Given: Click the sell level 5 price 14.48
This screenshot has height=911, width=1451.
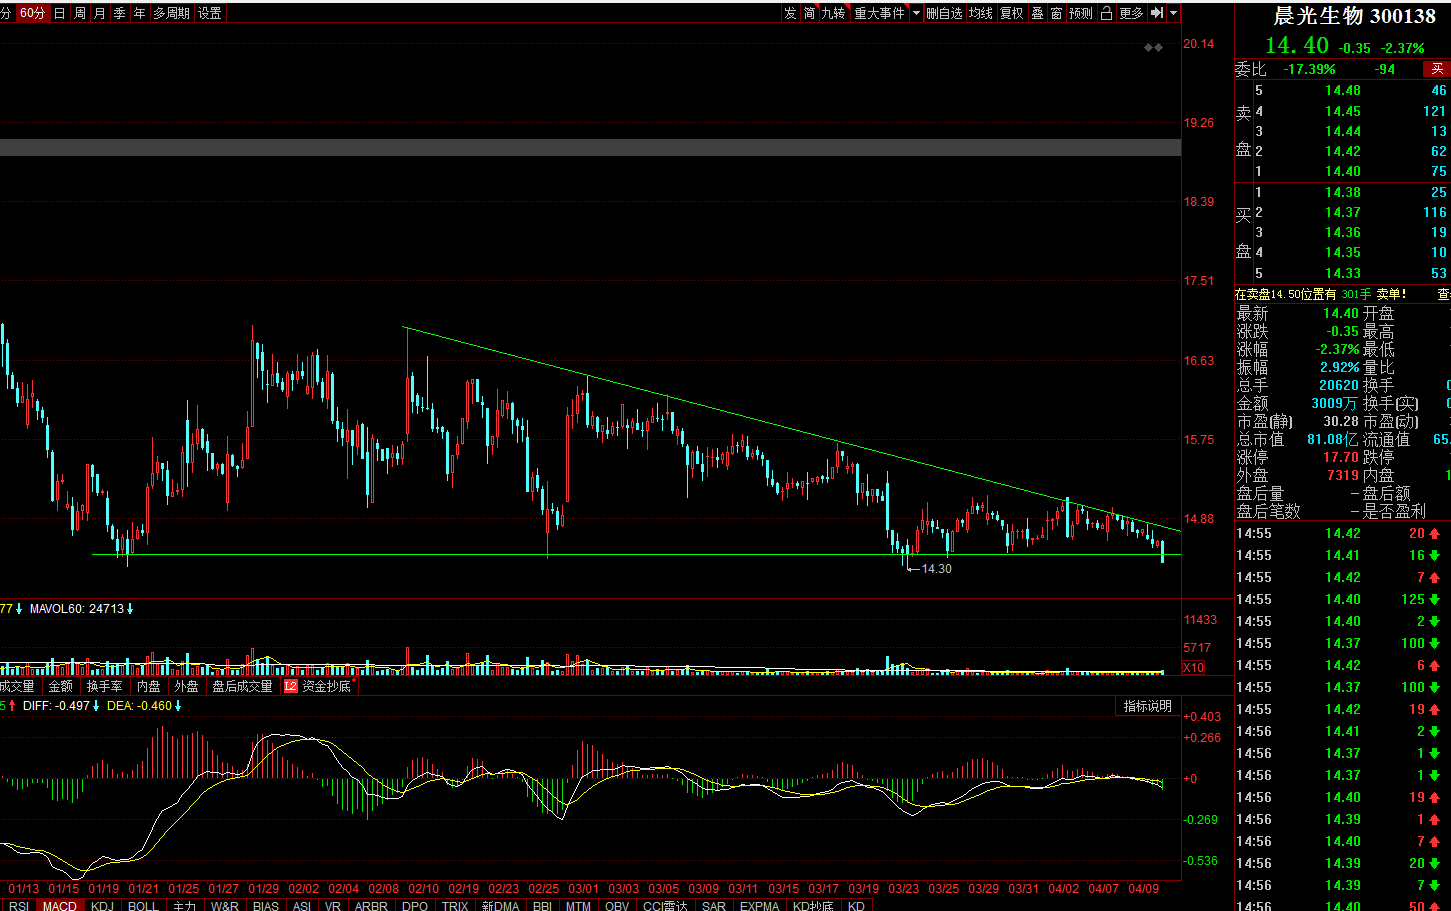Looking at the screenshot, I should click(x=1343, y=90).
